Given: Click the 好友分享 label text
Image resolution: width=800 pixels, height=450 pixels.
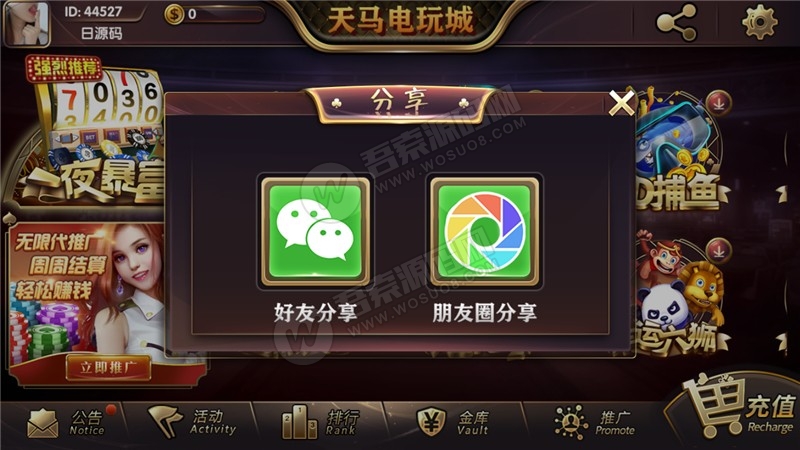Looking at the screenshot, I should [315, 313].
